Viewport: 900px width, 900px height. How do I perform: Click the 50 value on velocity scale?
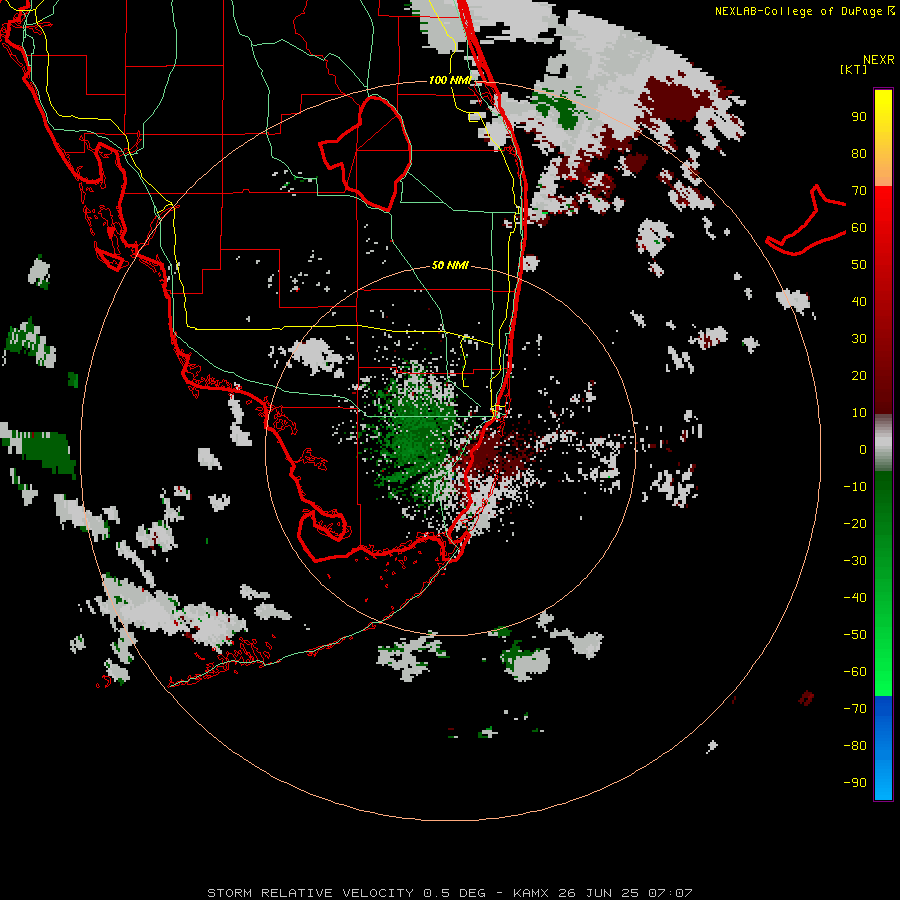tap(859, 265)
